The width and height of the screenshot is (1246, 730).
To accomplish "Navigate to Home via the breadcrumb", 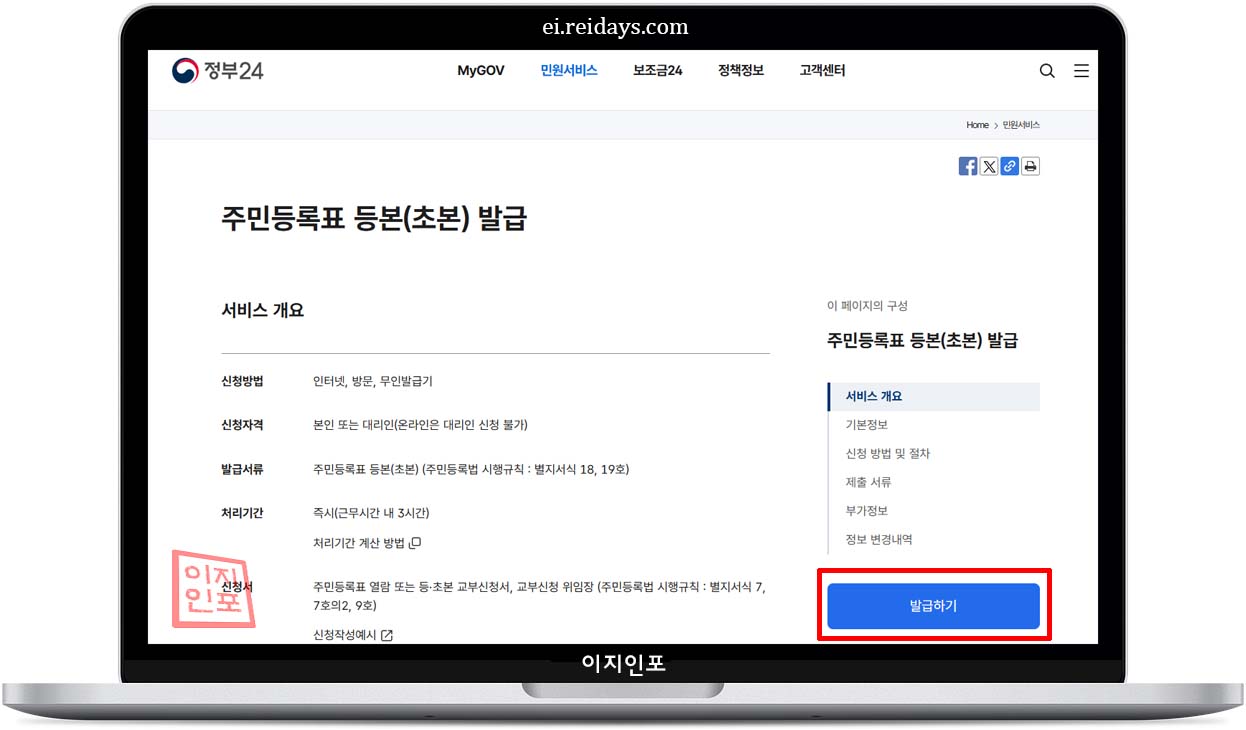I will coord(977,125).
